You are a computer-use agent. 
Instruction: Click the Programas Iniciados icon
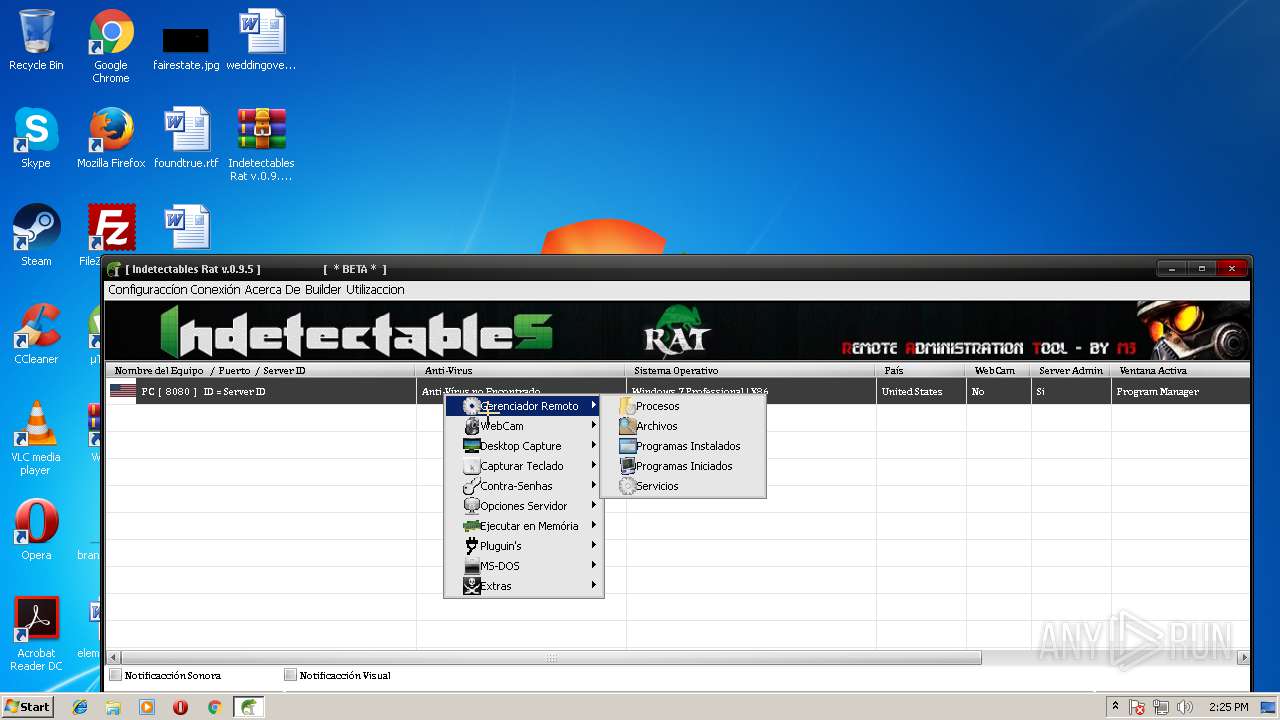coord(627,466)
